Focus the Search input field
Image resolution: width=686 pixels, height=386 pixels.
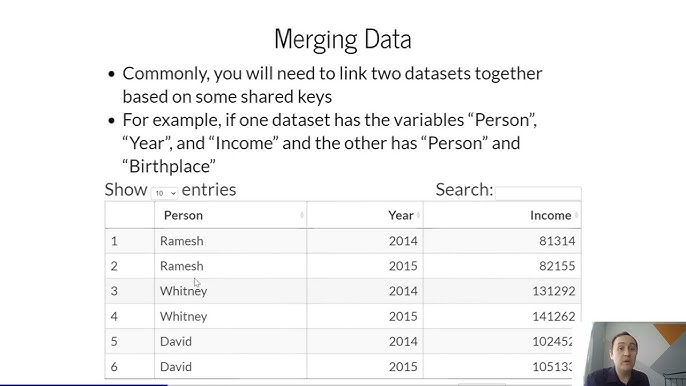(538, 193)
